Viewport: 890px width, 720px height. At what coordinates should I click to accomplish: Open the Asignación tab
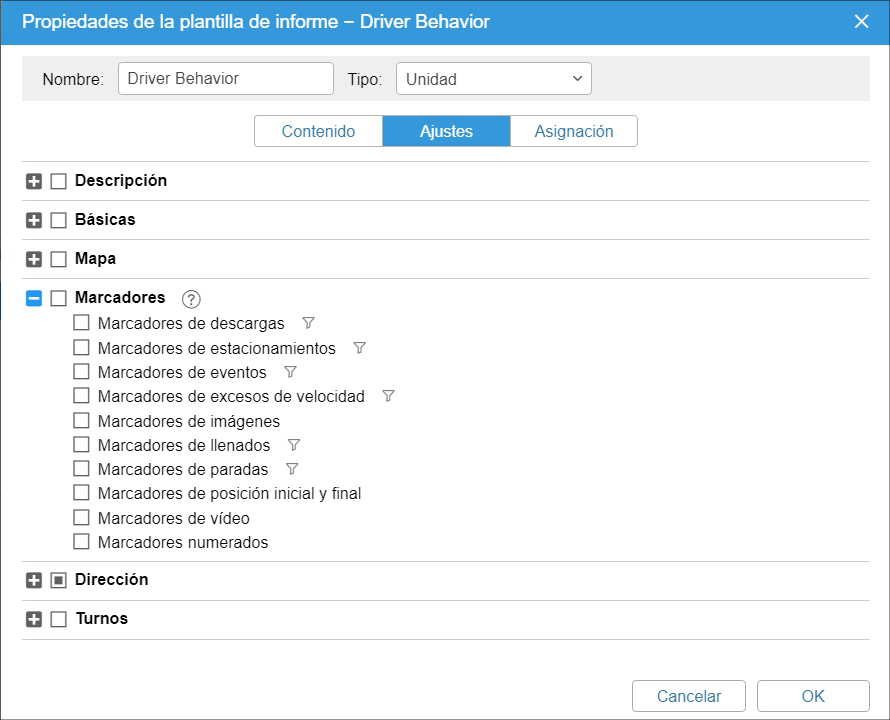point(574,131)
